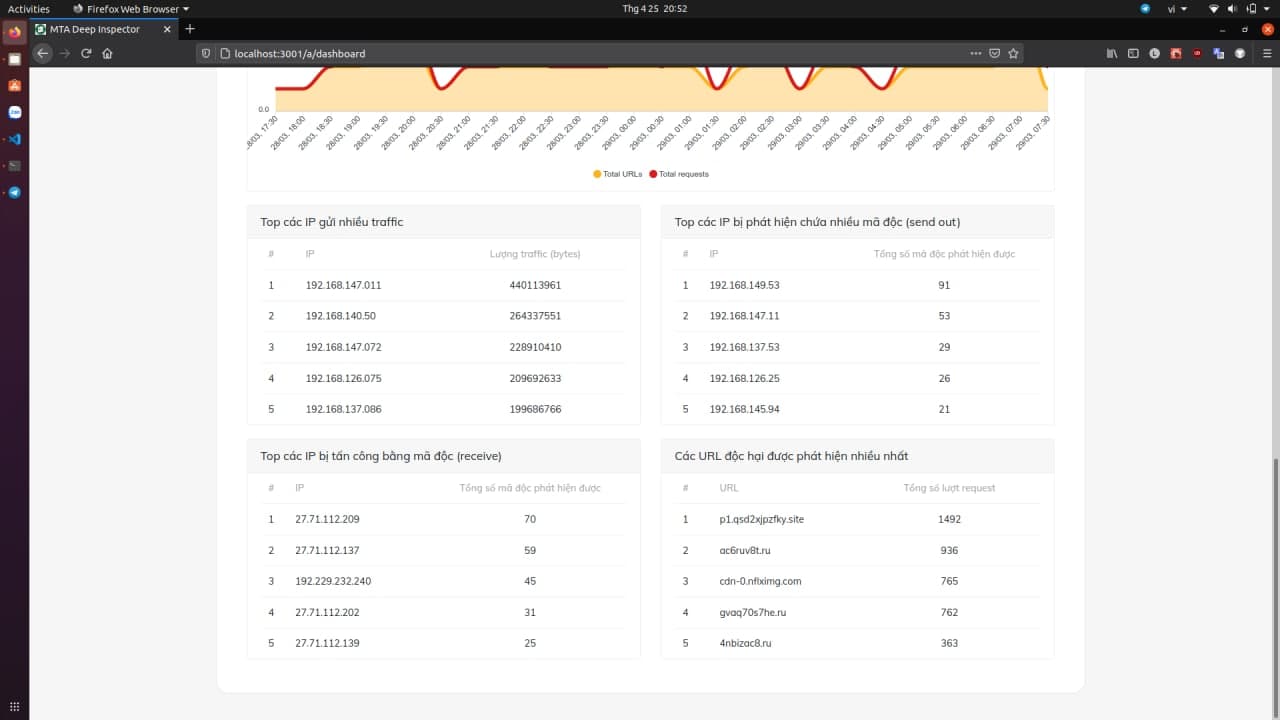Image resolution: width=1280 pixels, height=720 pixels.
Task: Select IP 27.71.112.202
Action: click(x=327, y=612)
